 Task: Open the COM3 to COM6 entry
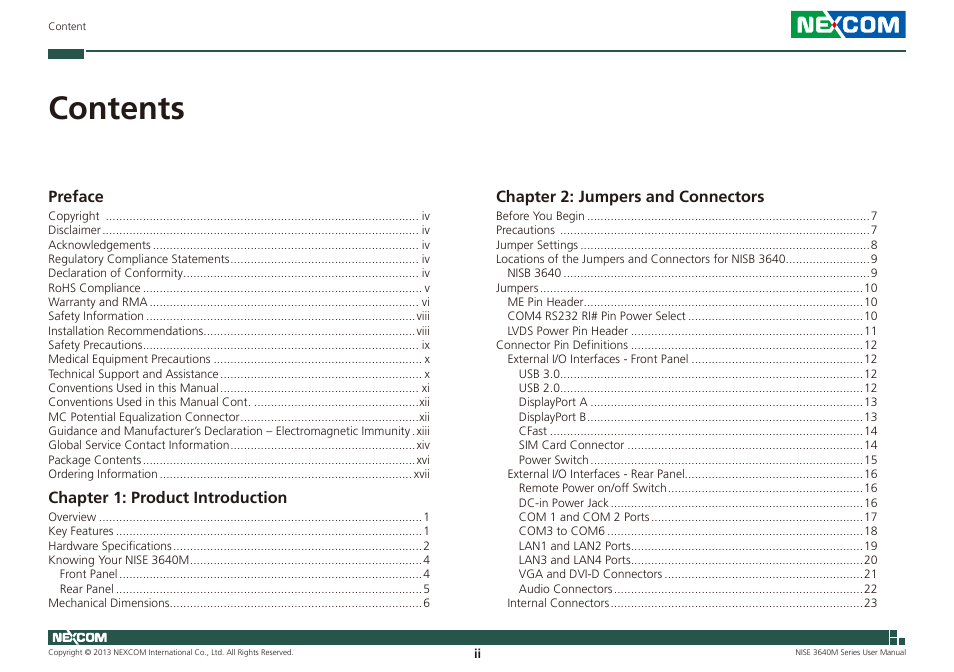698,531
